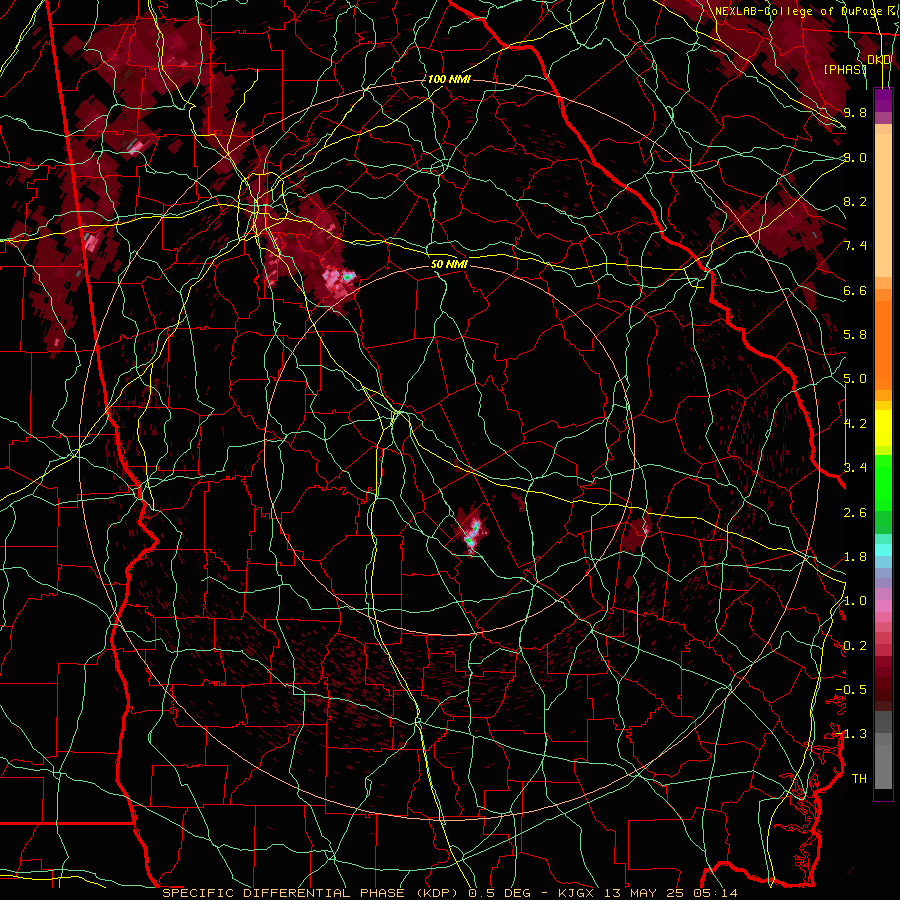Image resolution: width=900 pixels, height=900 pixels.
Task: Click the bright green segment of the color bar
Action: 883,483
